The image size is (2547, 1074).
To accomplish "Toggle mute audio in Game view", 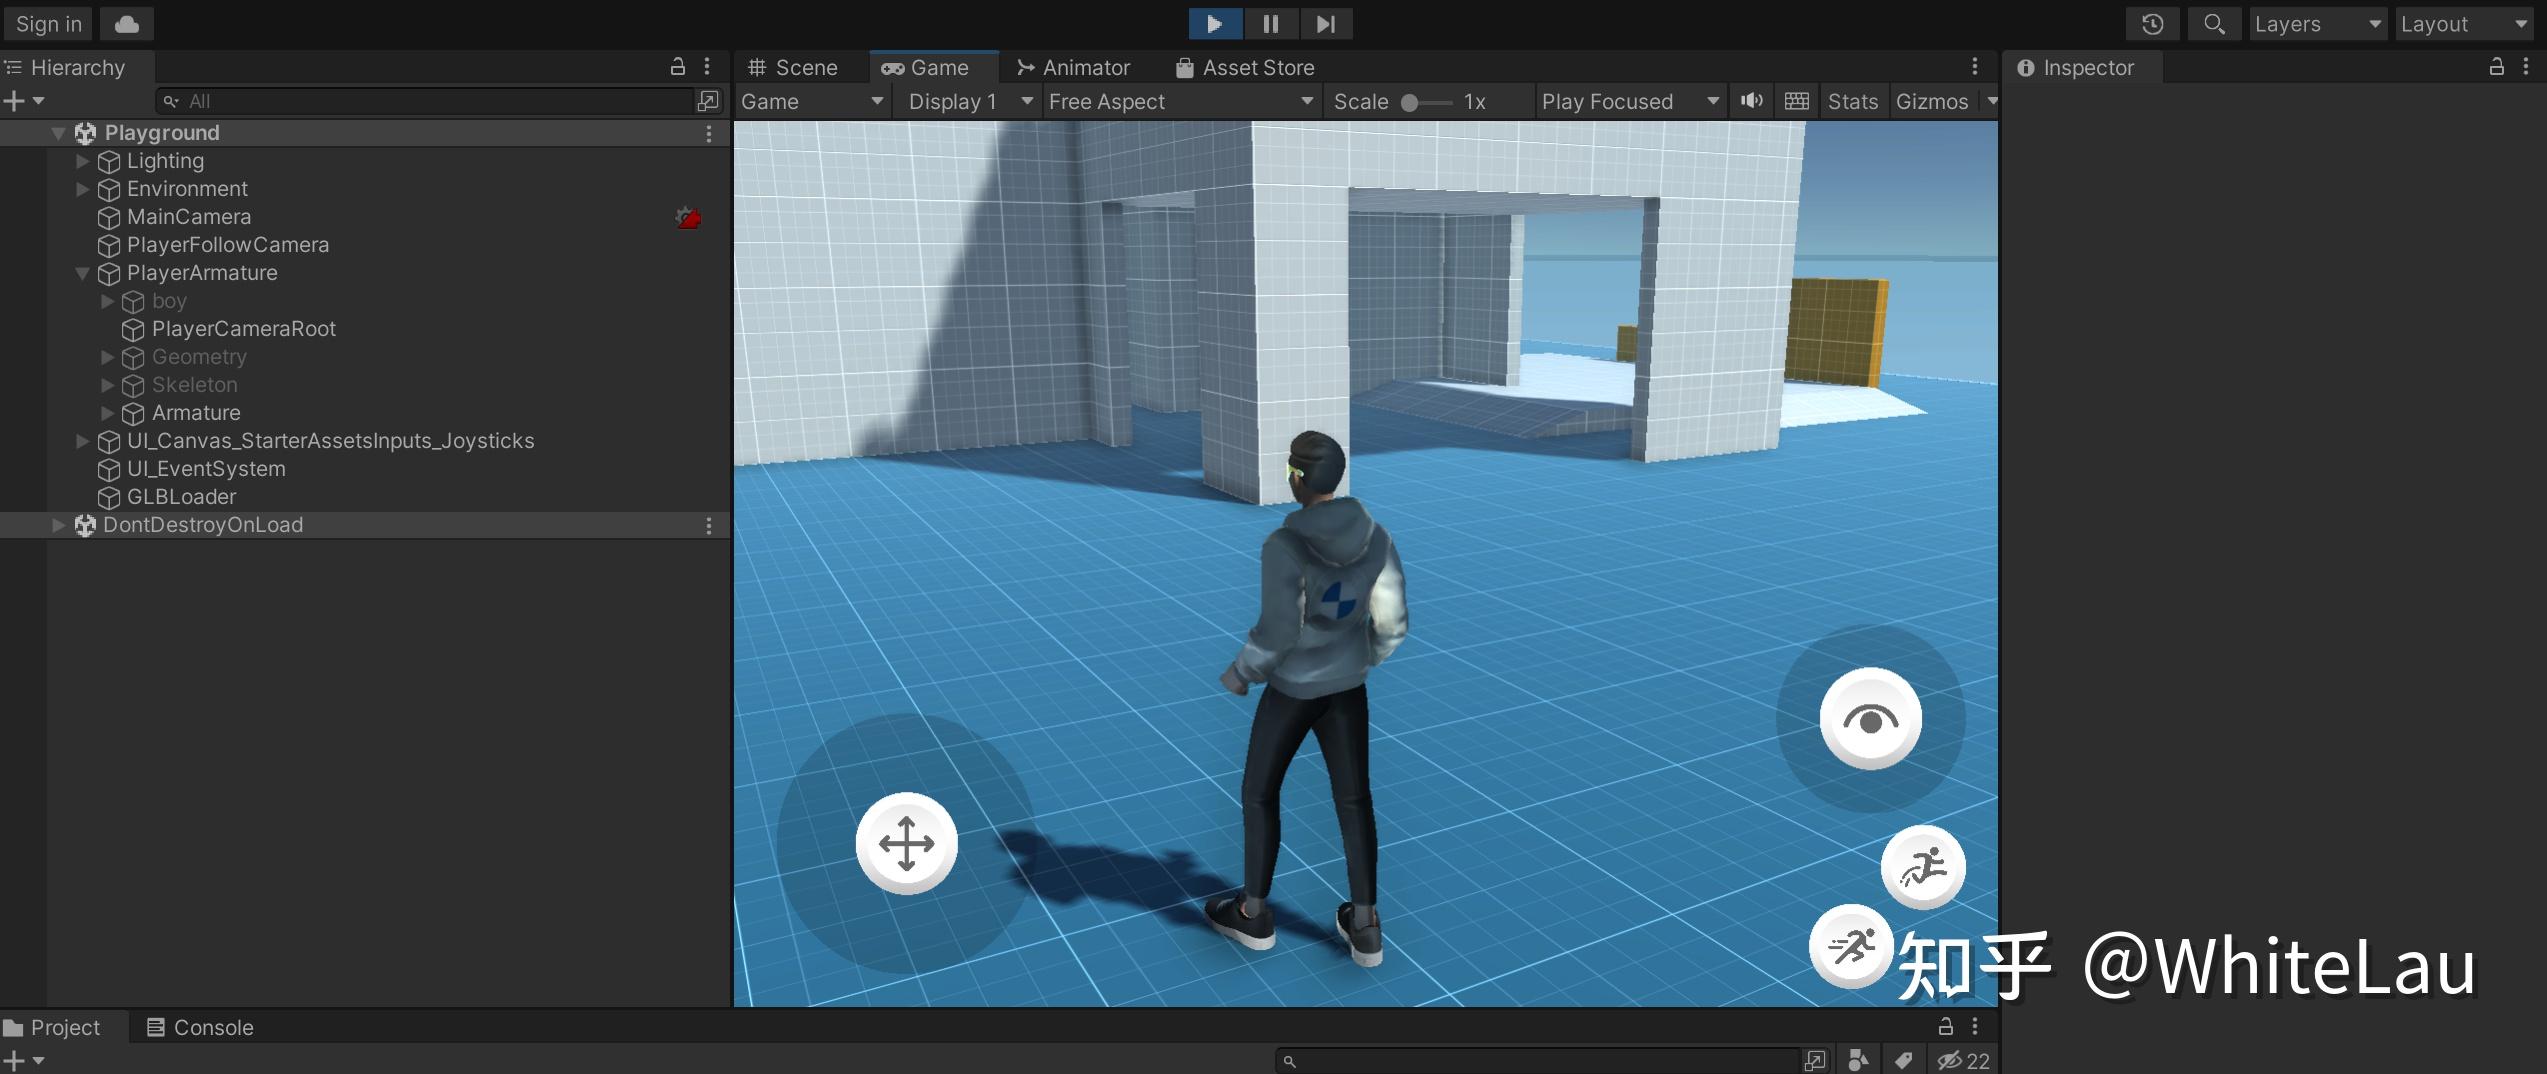I will click(x=1751, y=101).
